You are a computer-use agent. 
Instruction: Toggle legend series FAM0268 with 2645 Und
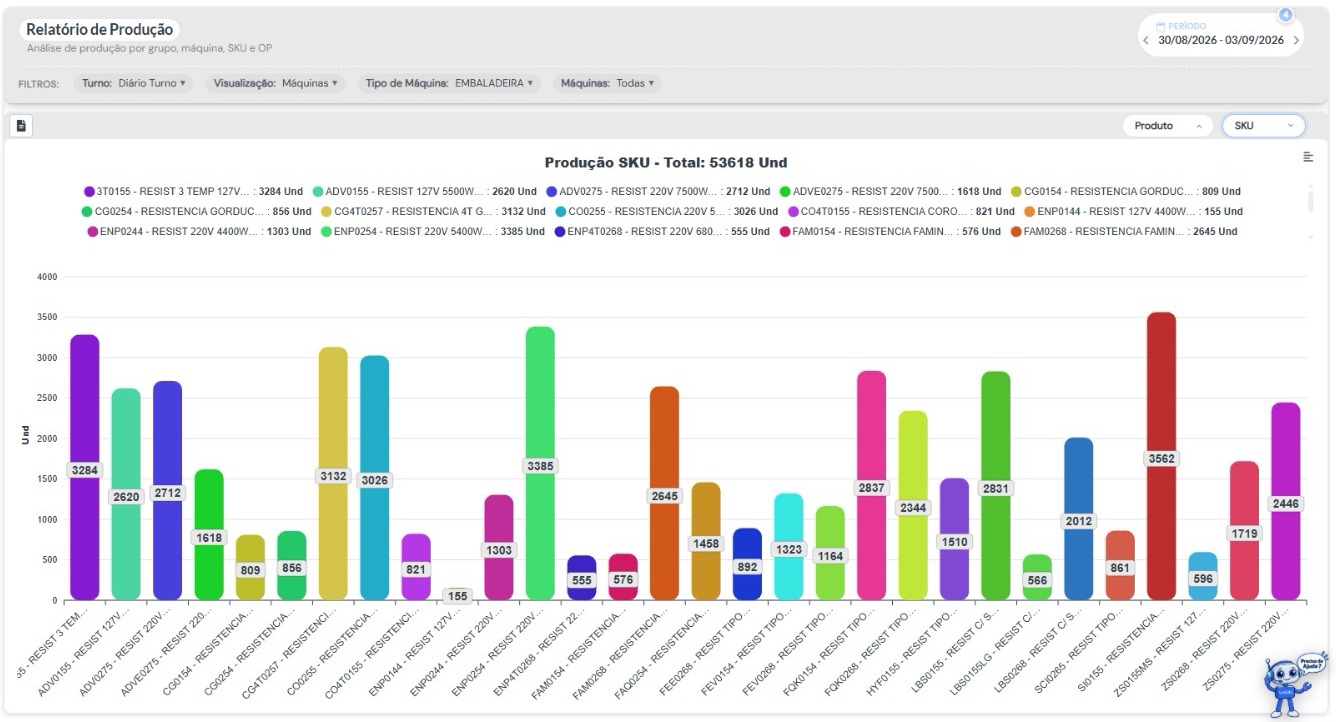pos(1123,231)
